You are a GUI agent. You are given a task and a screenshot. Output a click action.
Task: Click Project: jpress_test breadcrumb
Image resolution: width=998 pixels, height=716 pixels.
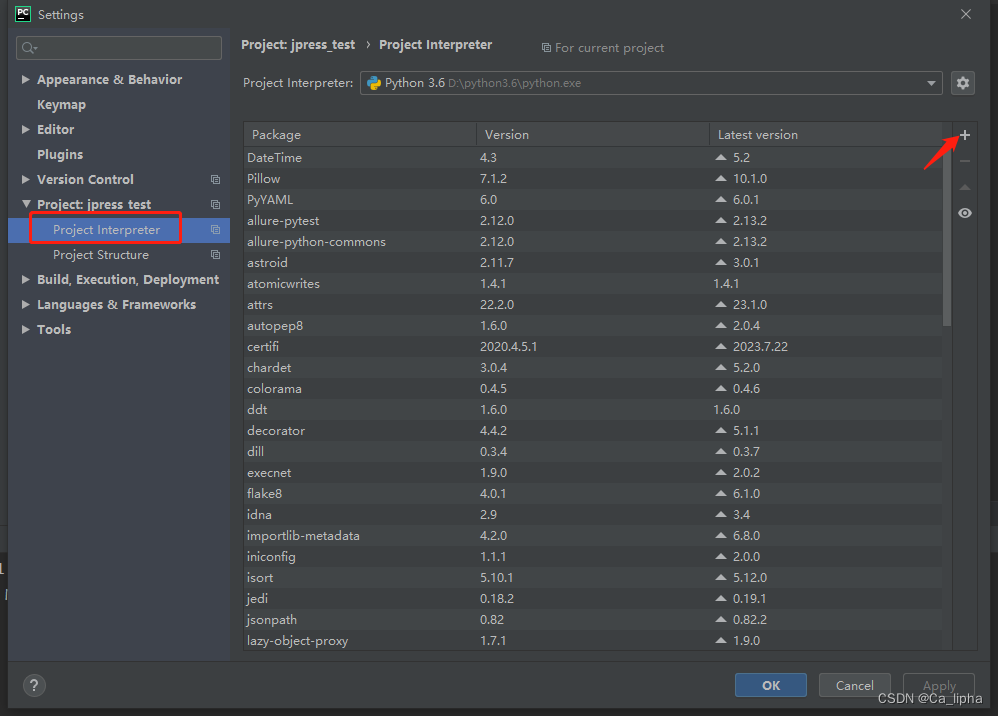point(298,45)
